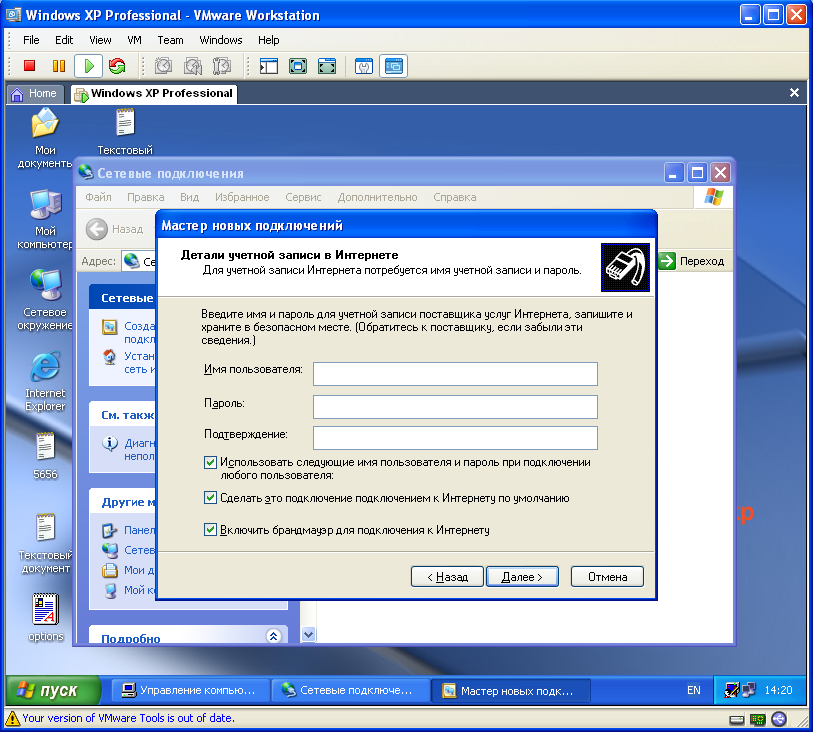Select the options file desktop icon
Viewport: 813px width, 732px height.
pyautogui.click(x=46, y=617)
